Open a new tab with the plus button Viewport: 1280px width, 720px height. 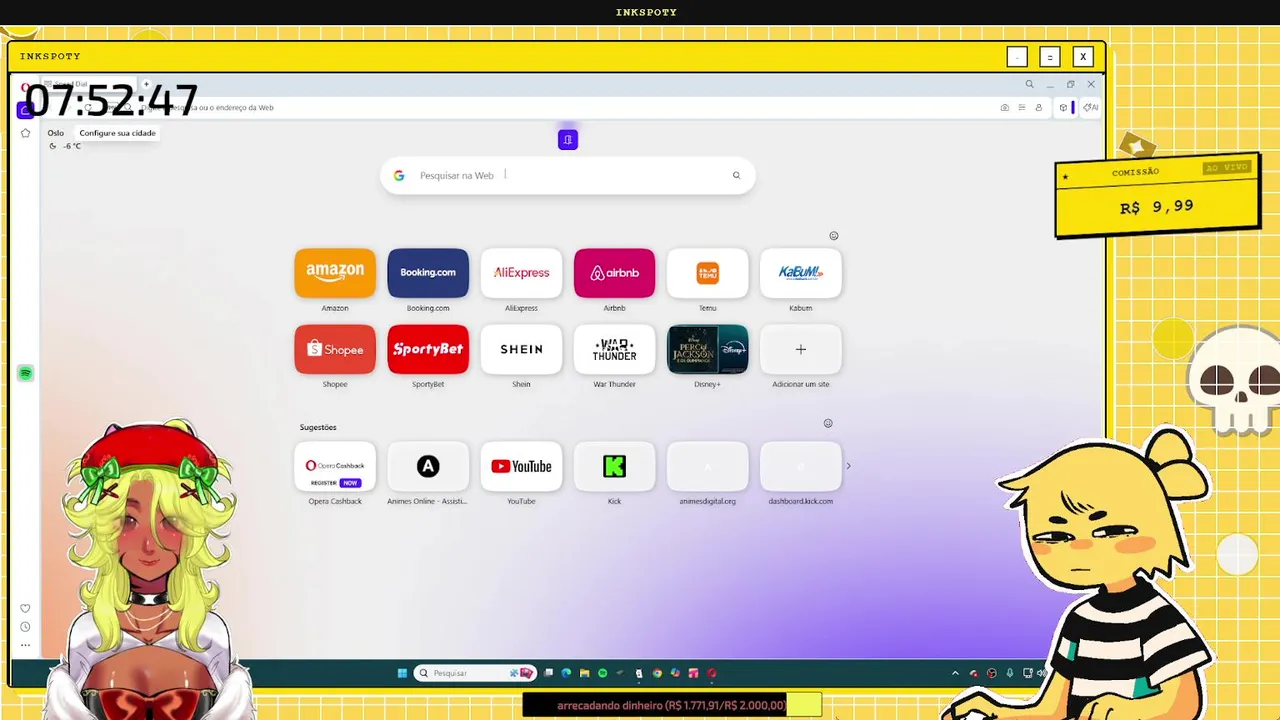[146, 84]
